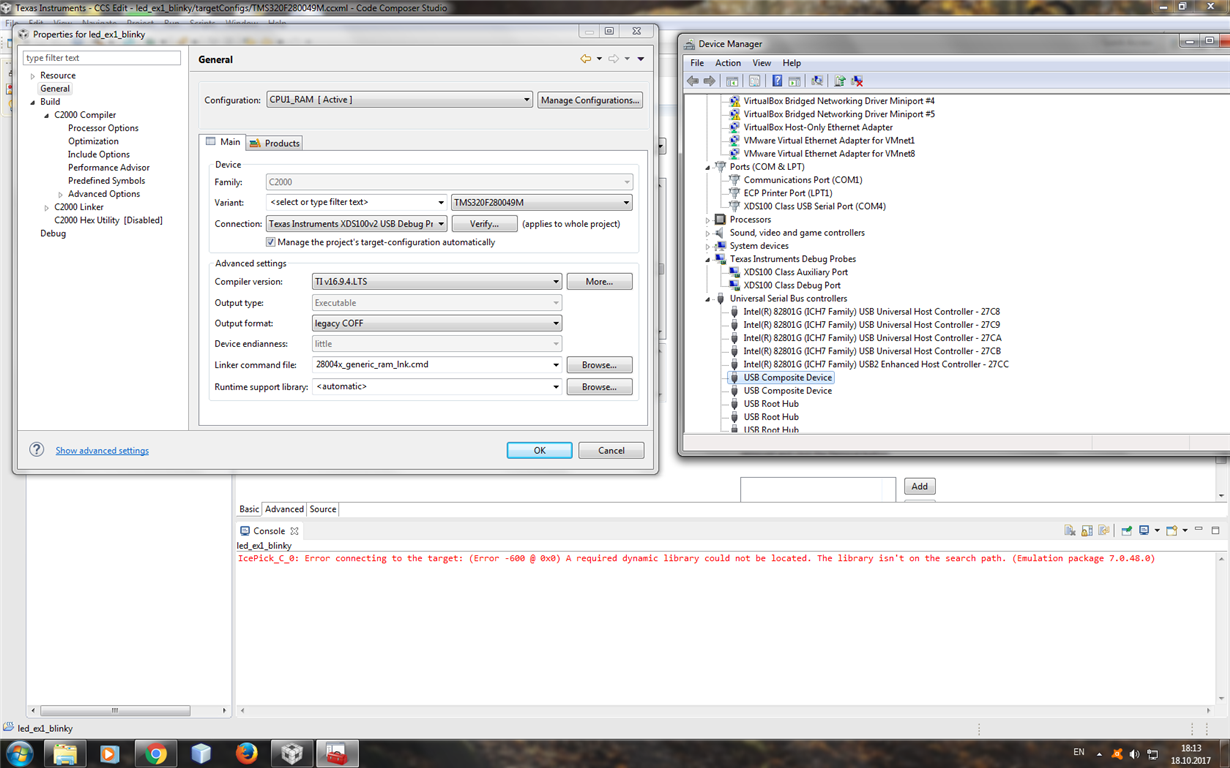
Task: Open the Help menu in Device Manager
Action: 791,63
